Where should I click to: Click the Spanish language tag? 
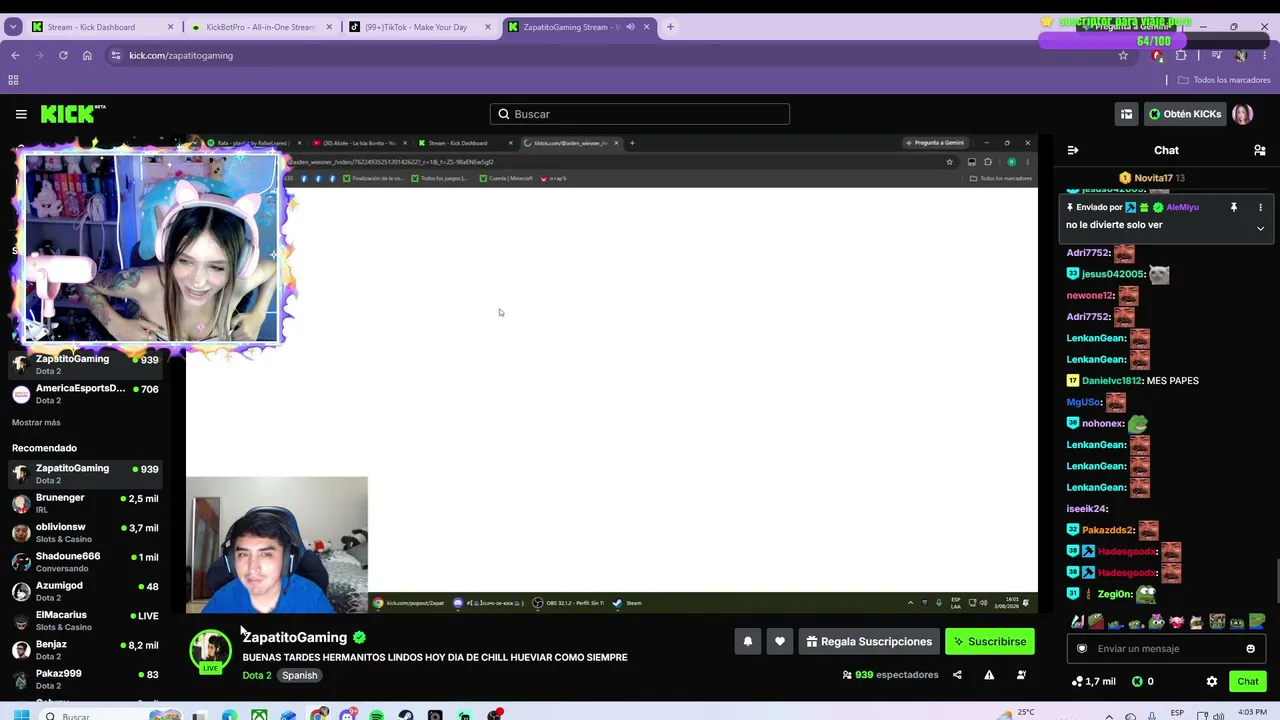(299, 675)
